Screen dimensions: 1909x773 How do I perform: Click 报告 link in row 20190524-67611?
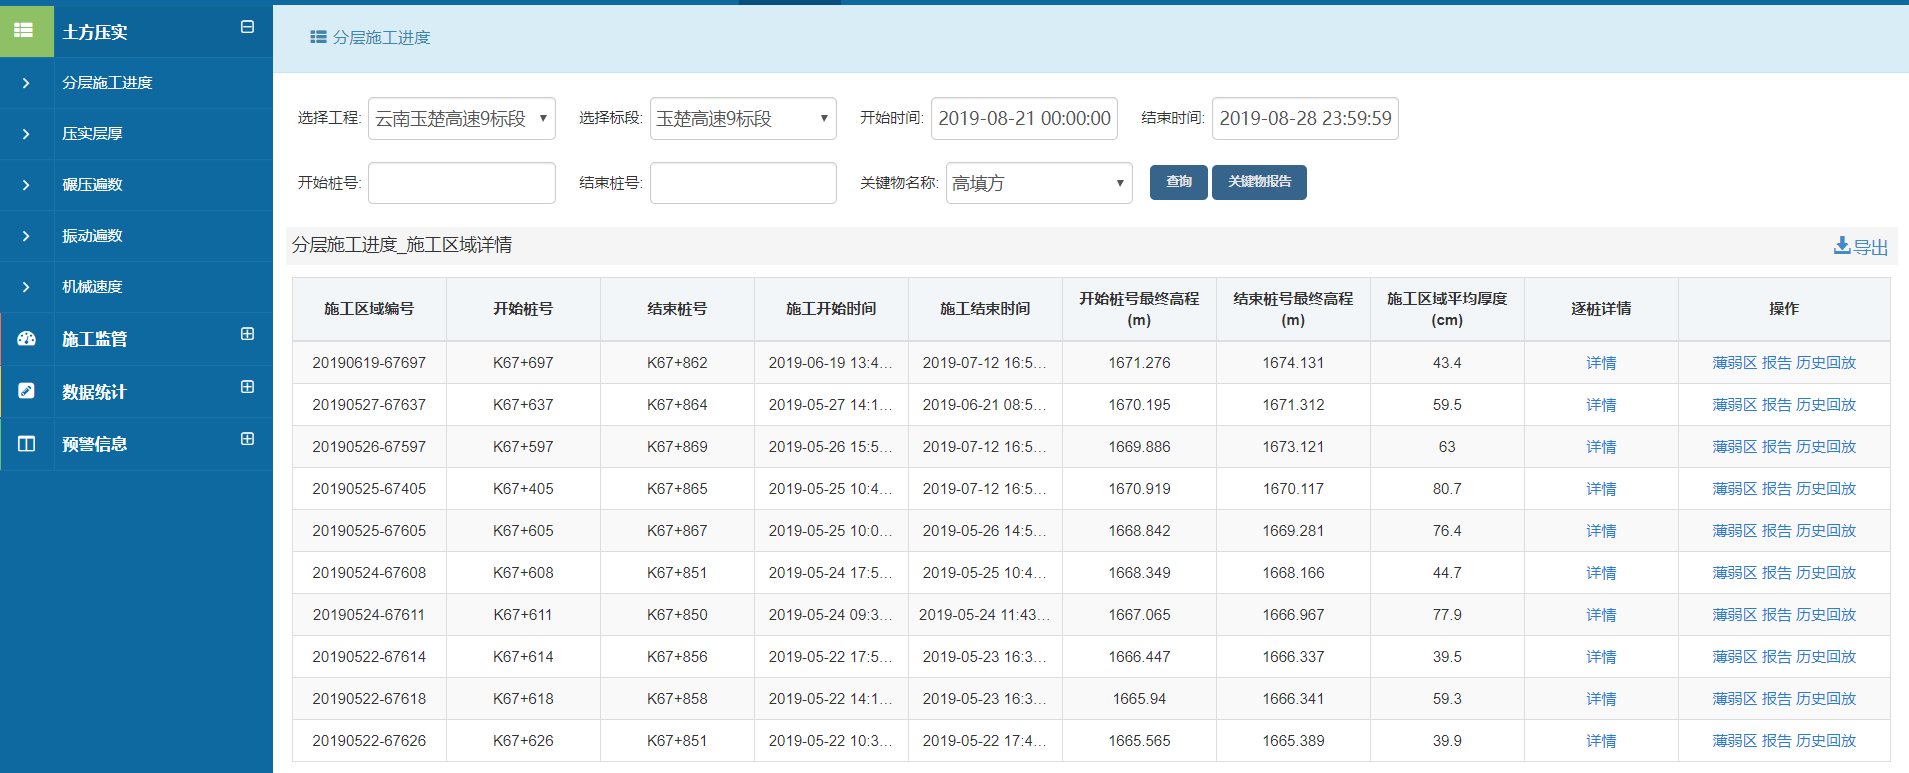(x=1776, y=615)
